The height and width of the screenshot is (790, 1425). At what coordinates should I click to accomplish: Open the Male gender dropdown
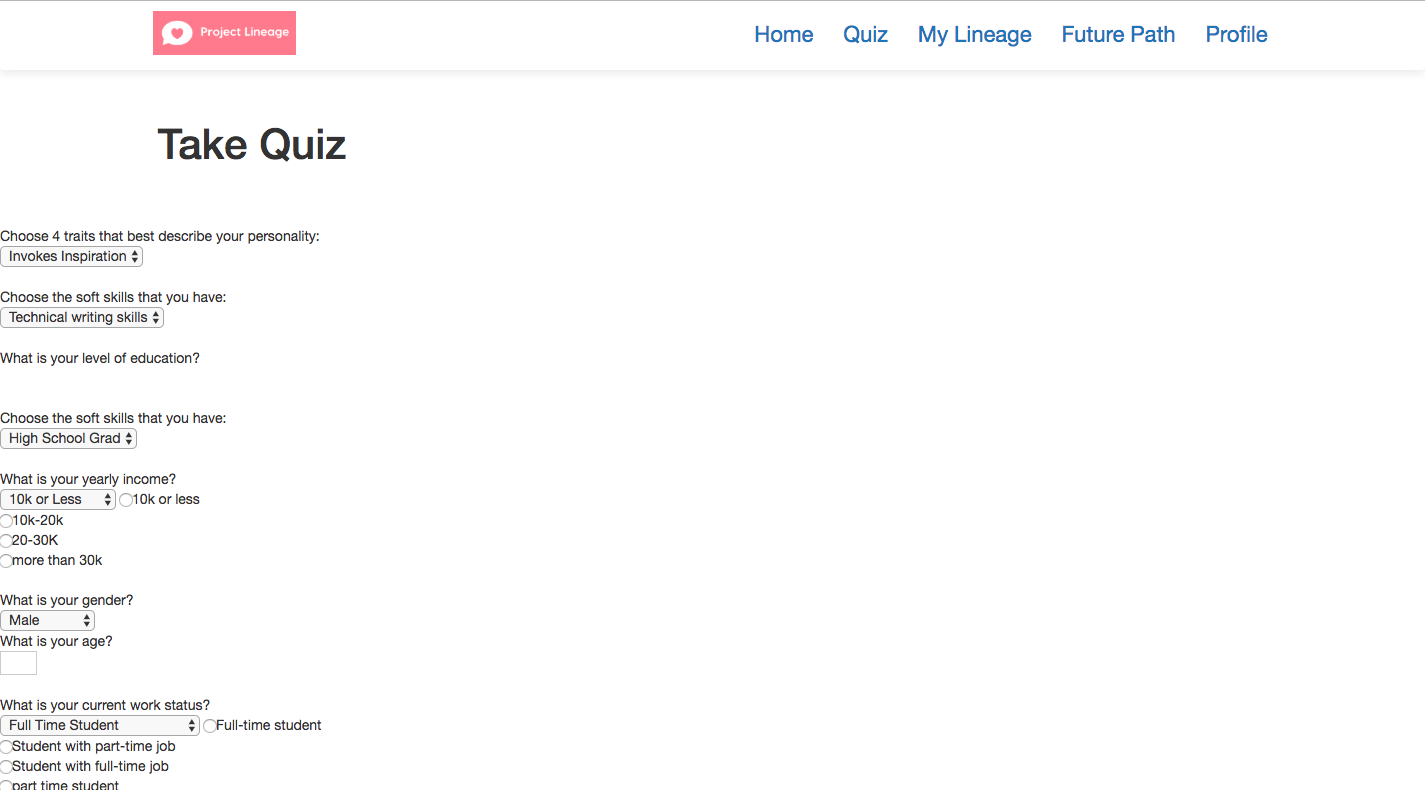pos(47,621)
